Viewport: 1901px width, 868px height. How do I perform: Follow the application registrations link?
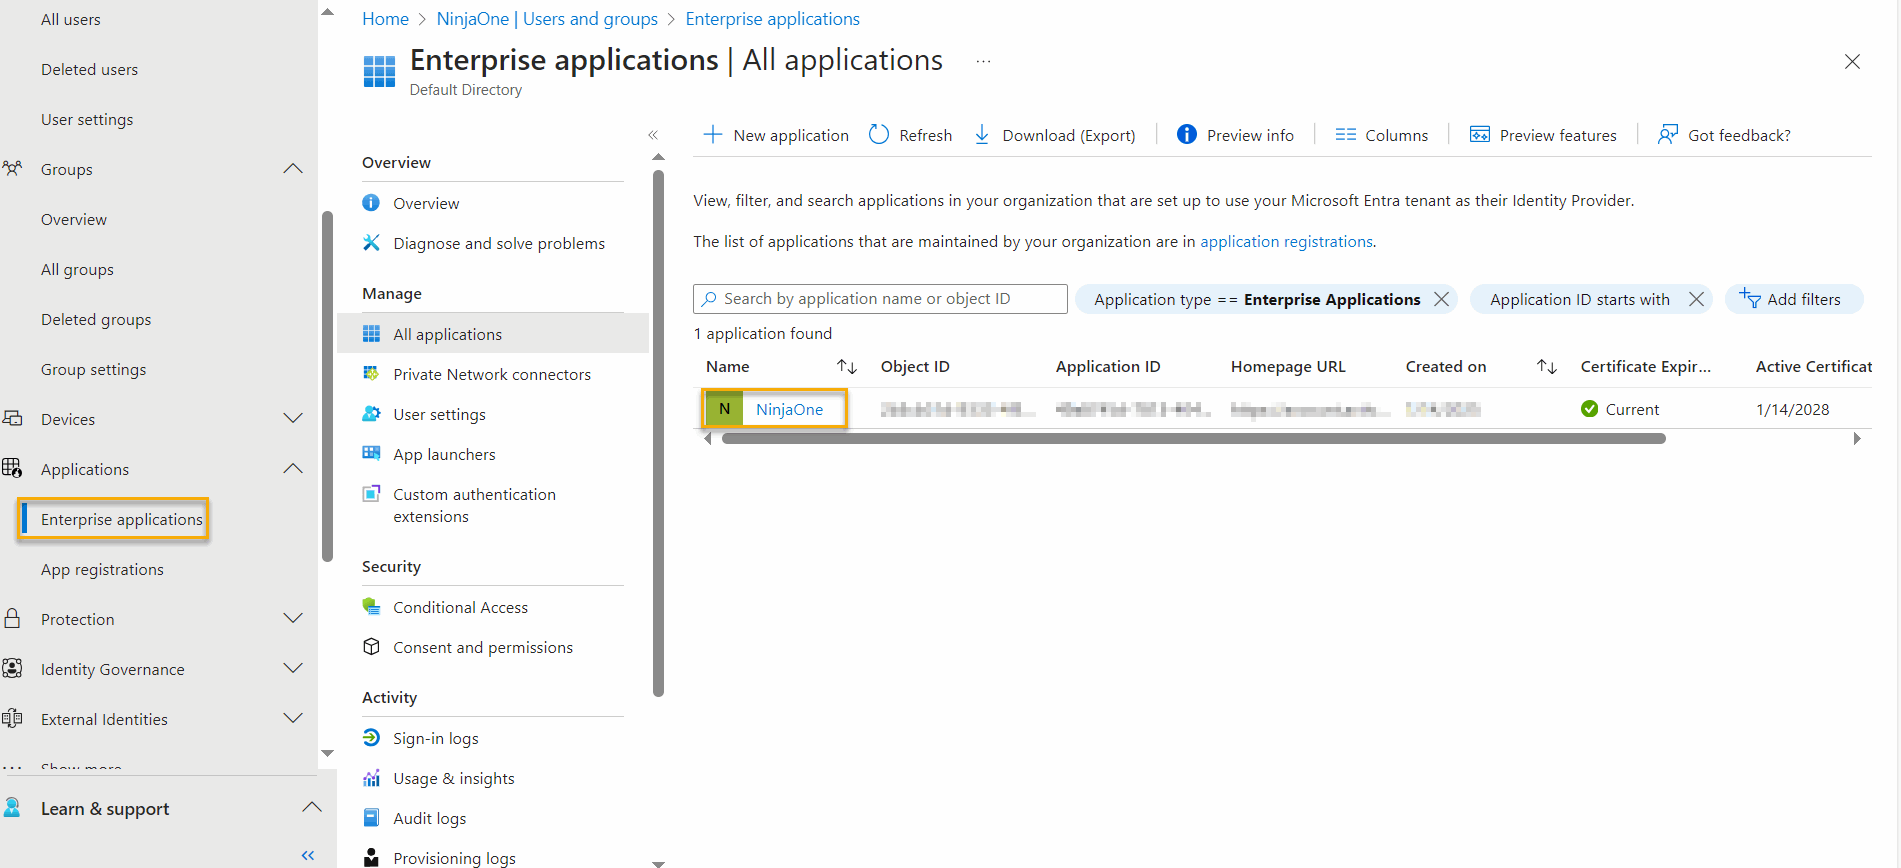pyautogui.click(x=1286, y=241)
